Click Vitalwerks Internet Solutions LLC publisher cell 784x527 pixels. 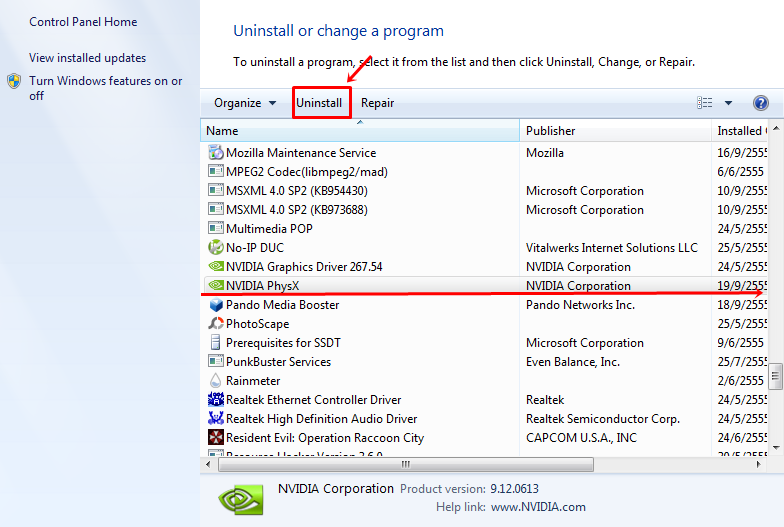[612, 248]
